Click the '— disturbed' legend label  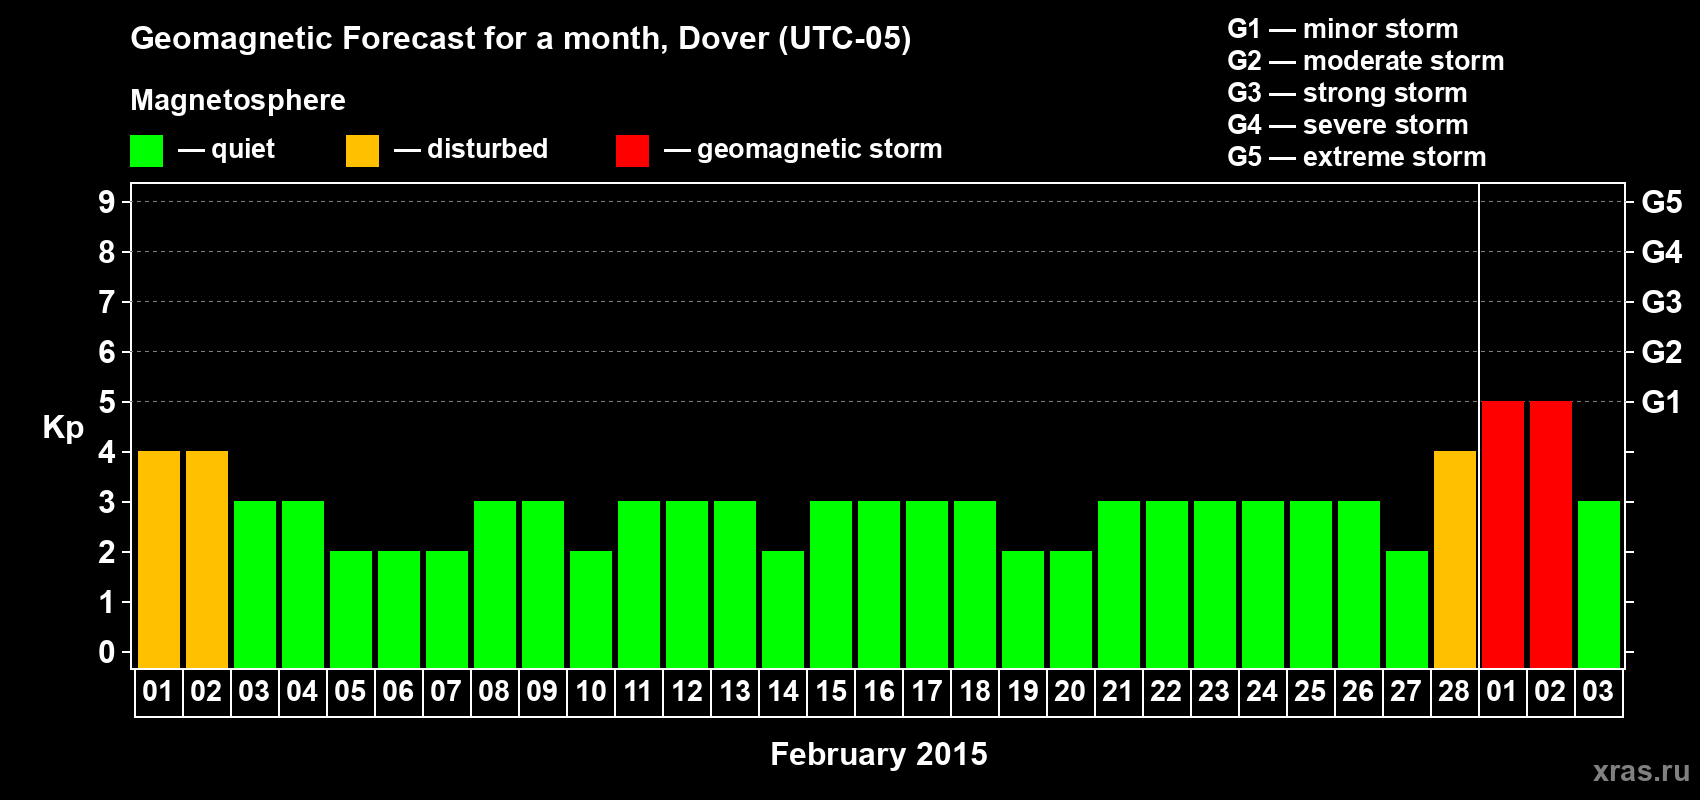point(471,149)
